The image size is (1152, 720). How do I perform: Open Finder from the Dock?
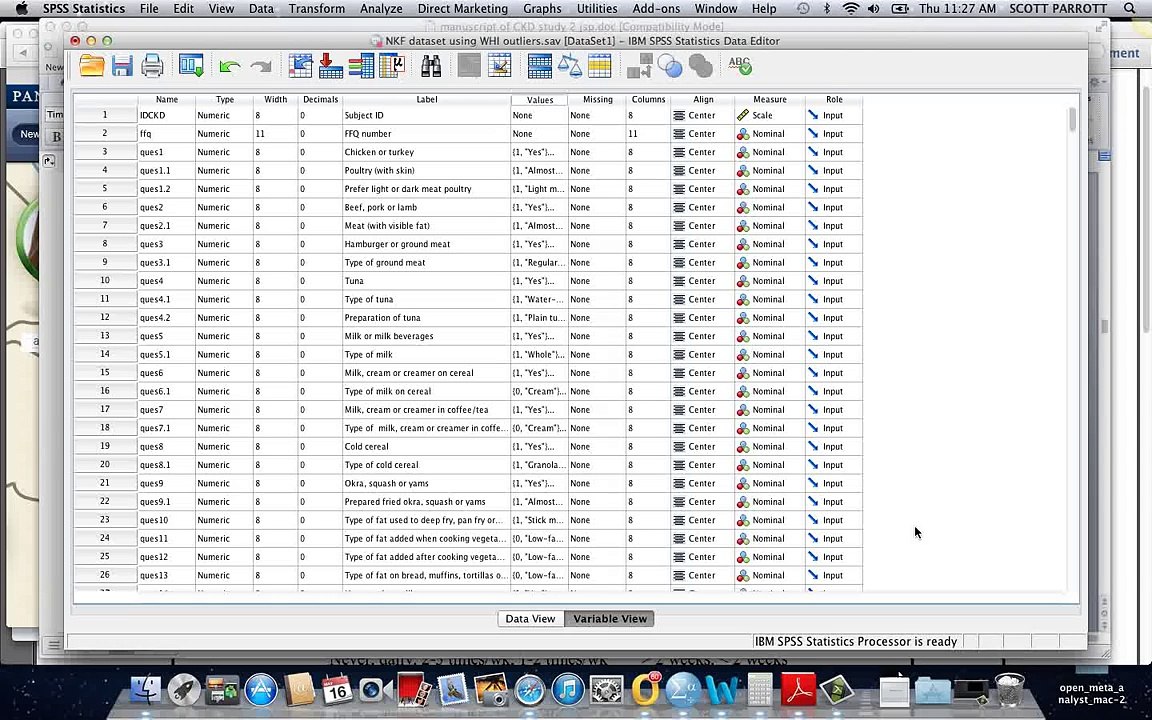[x=145, y=691]
